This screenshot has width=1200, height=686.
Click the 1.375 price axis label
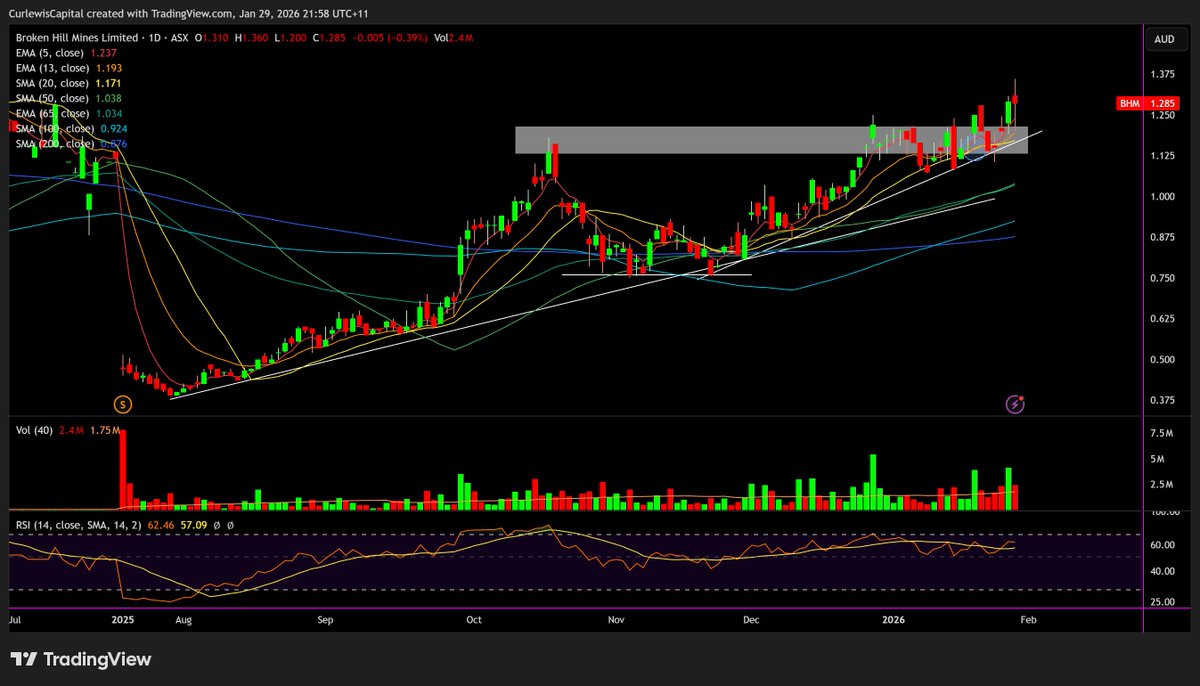click(x=1163, y=75)
